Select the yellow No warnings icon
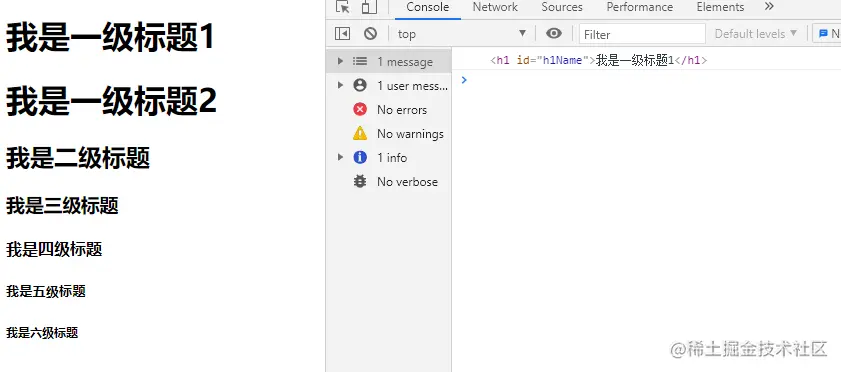841x372 pixels. point(360,133)
